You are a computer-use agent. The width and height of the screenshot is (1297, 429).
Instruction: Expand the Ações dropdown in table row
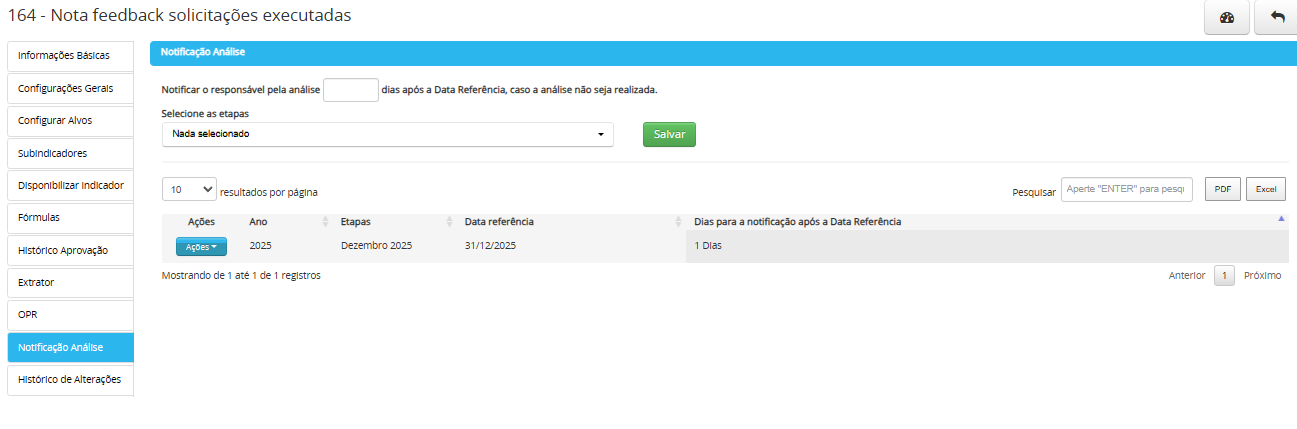pyautogui.click(x=201, y=246)
